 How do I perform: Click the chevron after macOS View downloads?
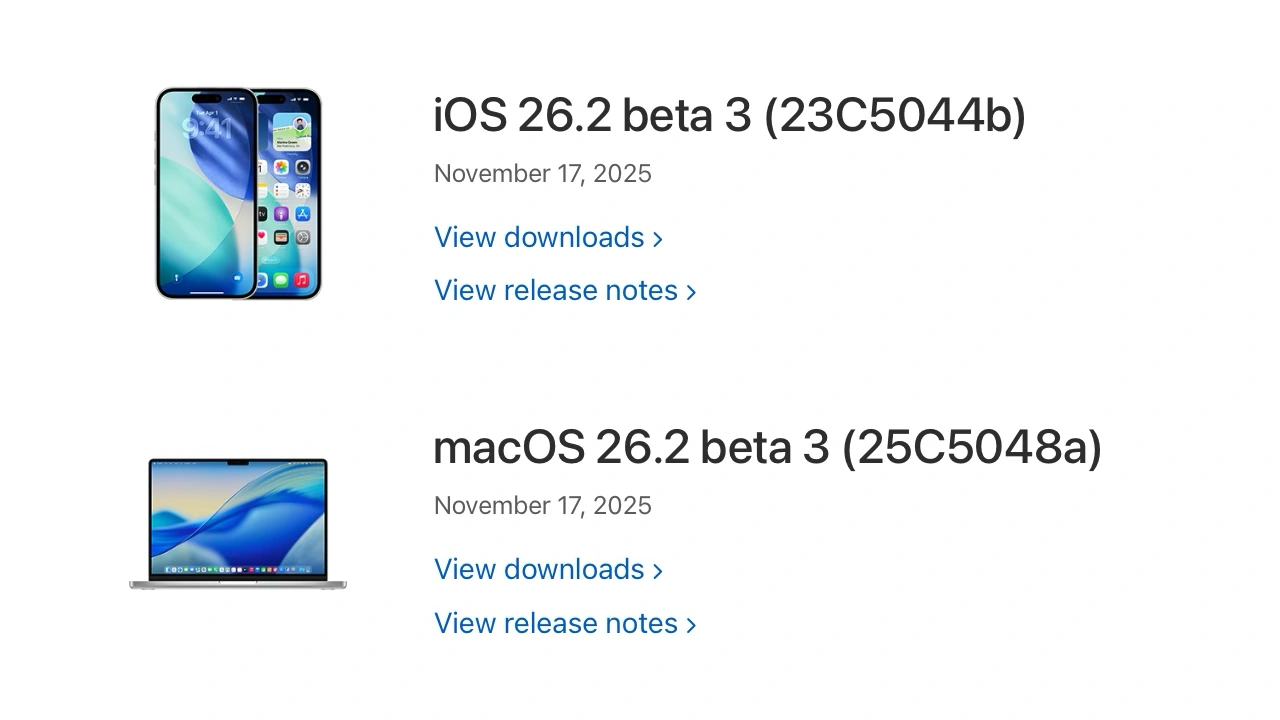pos(659,570)
